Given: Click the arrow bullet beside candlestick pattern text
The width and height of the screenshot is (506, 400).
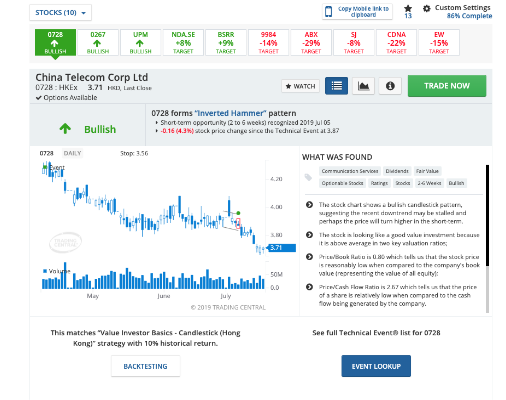Looking at the screenshot, I should point(309,205).
